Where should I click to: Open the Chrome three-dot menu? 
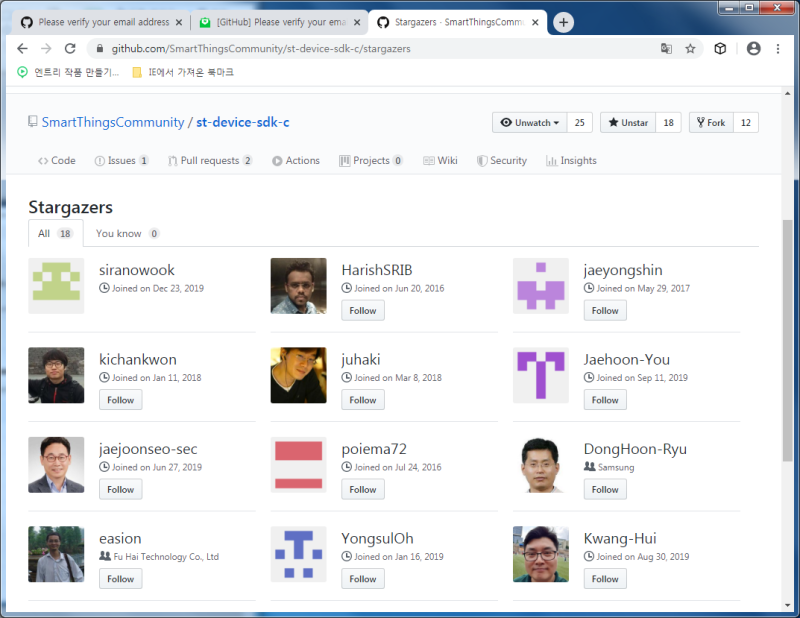(x=778, y=48)
